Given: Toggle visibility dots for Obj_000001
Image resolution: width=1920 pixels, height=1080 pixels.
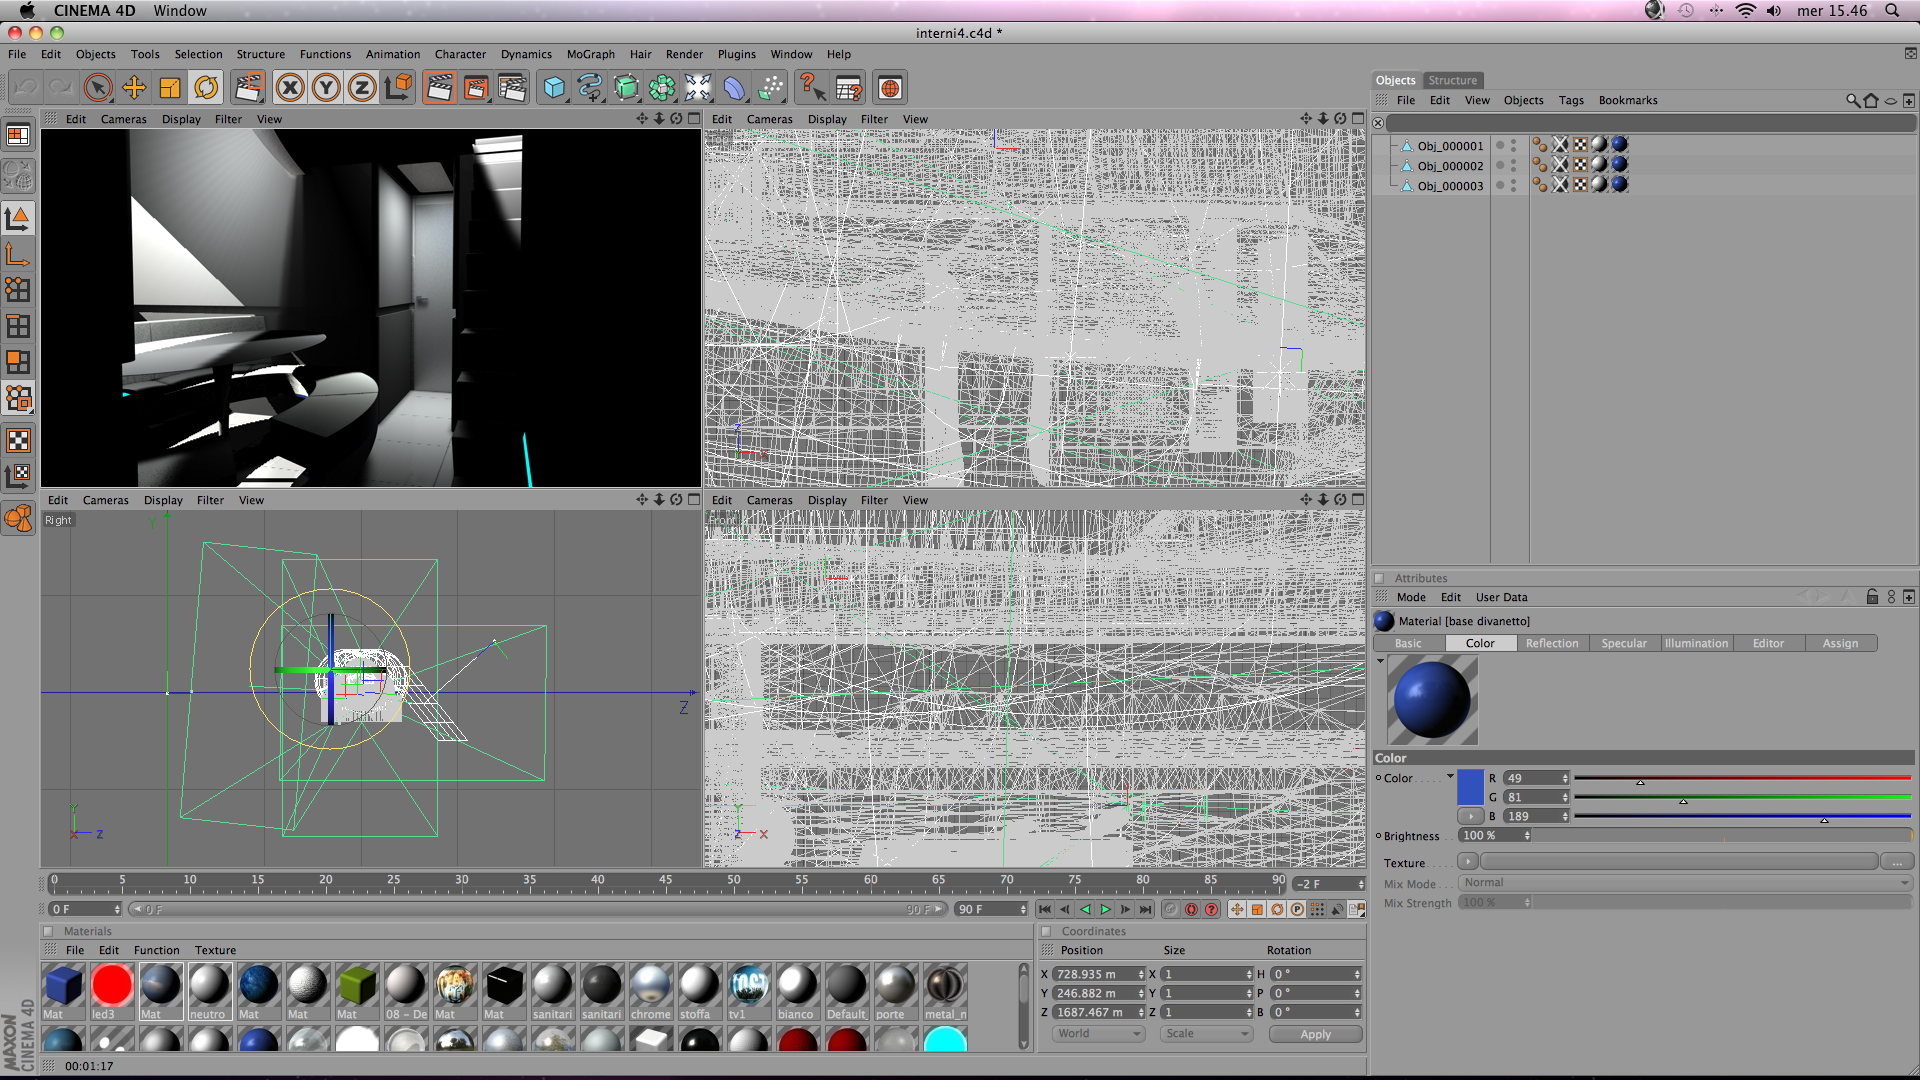Looking at the screenshot, I should (x=1513, y=146).
